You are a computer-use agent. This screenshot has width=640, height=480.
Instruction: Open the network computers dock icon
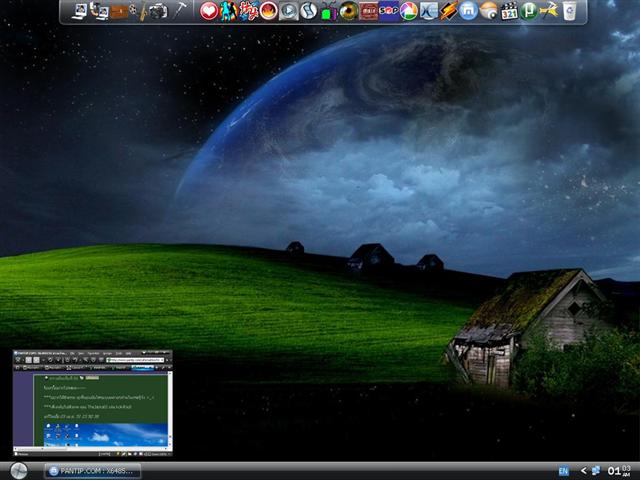pos(99,11)
